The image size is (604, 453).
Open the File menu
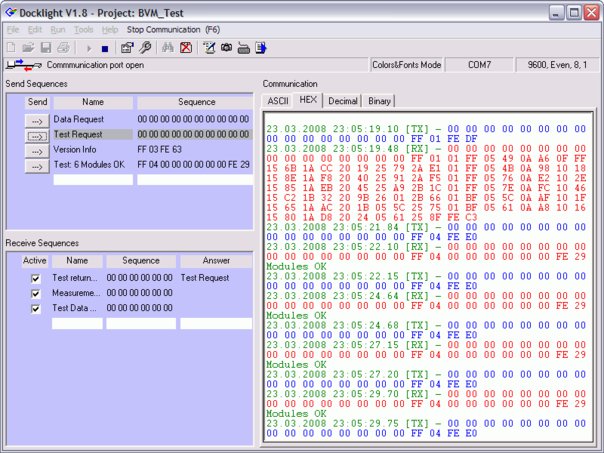(13, 30)
